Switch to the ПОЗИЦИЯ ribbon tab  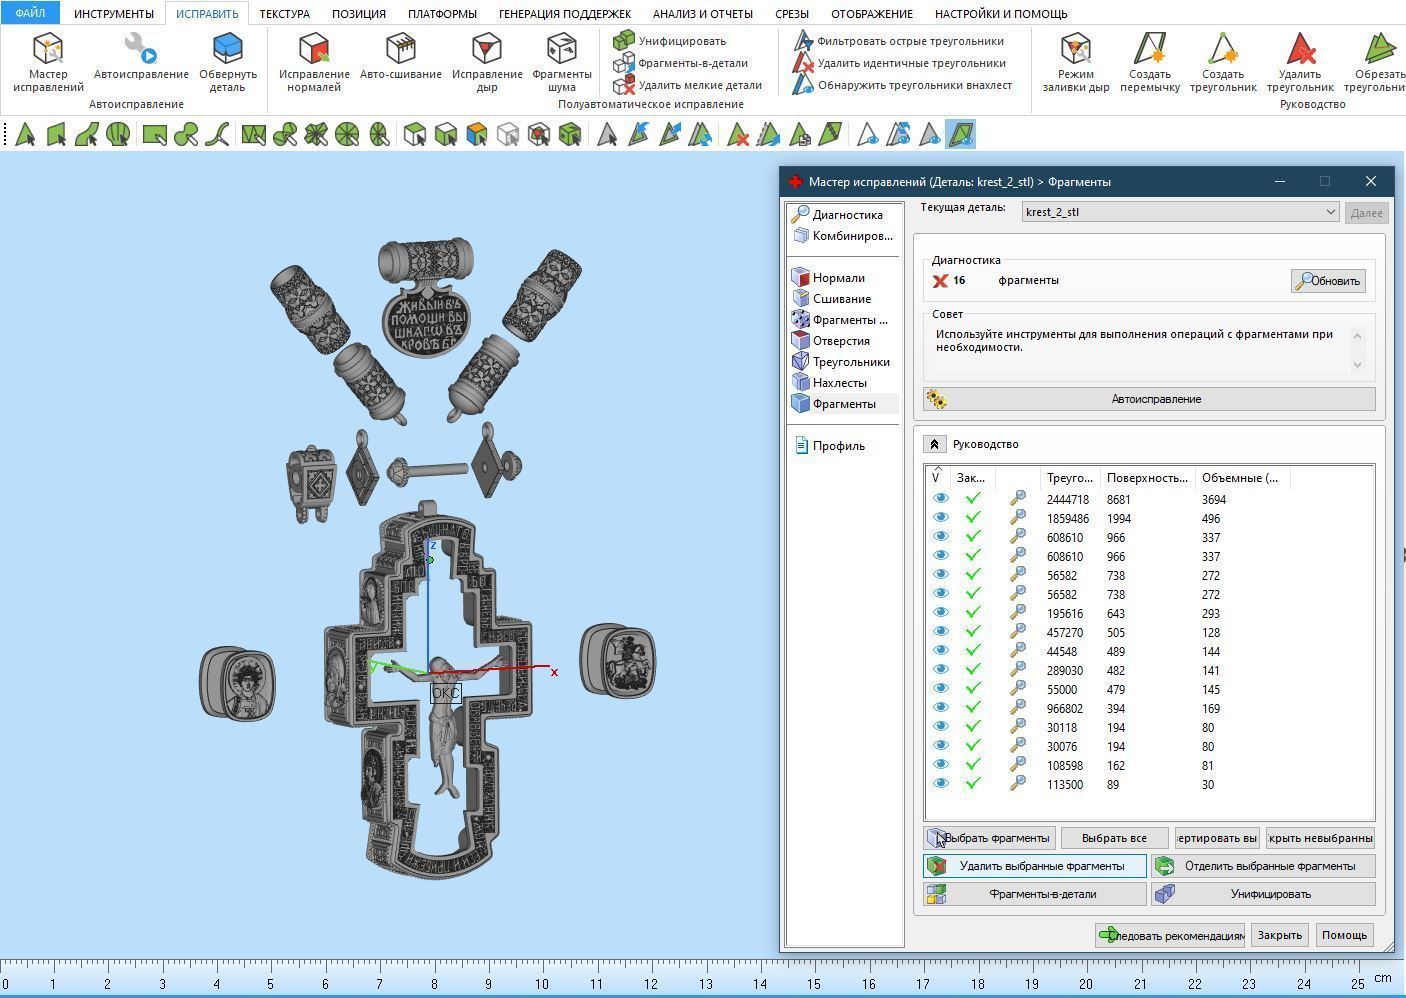point(358,14)
